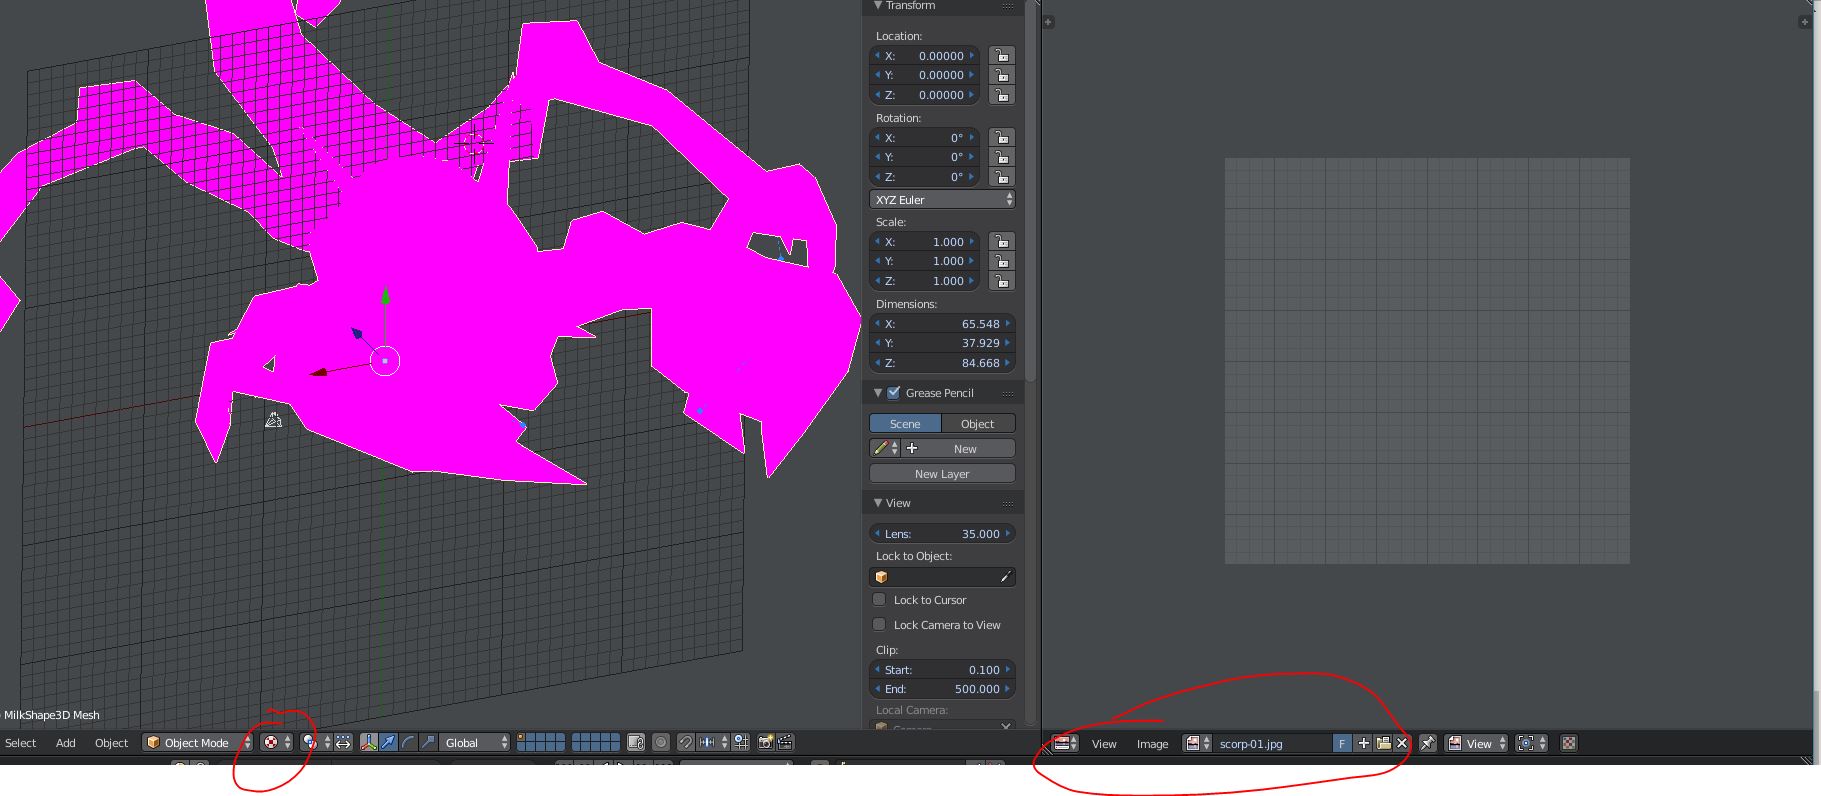Image resolution: width=1821 pixels, height=796 pixels.
Task: Switch Grease Pencil source to Object
Action: [x=977, y=424]
